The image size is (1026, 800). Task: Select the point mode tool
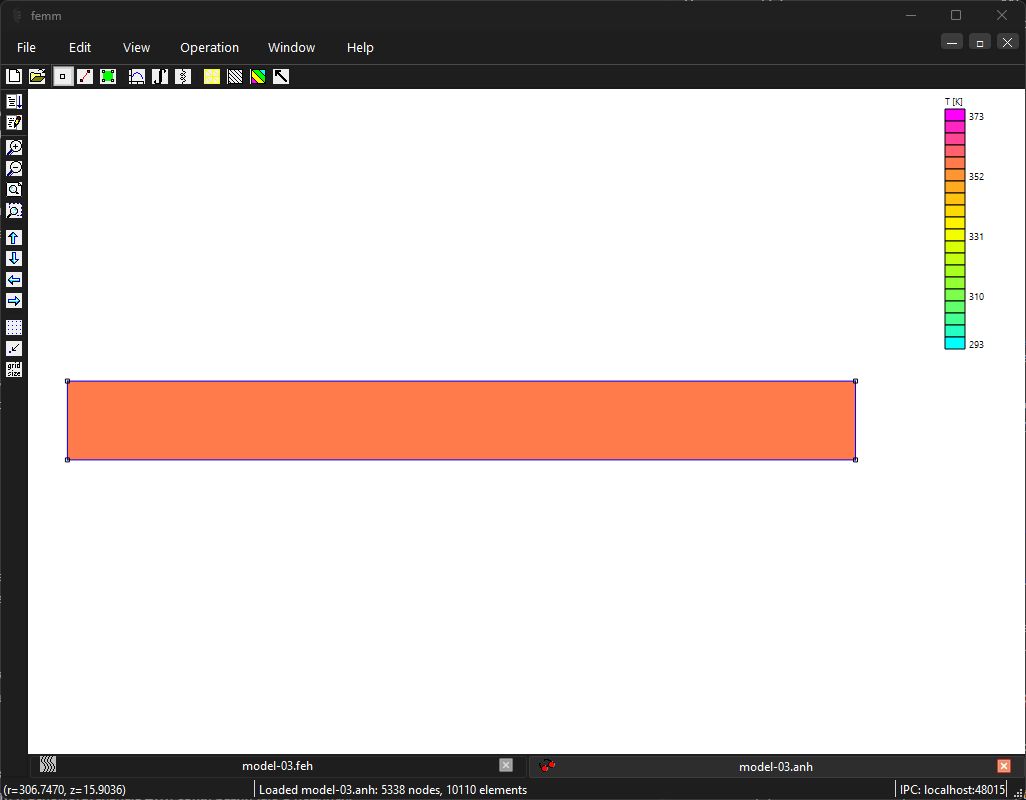click(63, 77)
